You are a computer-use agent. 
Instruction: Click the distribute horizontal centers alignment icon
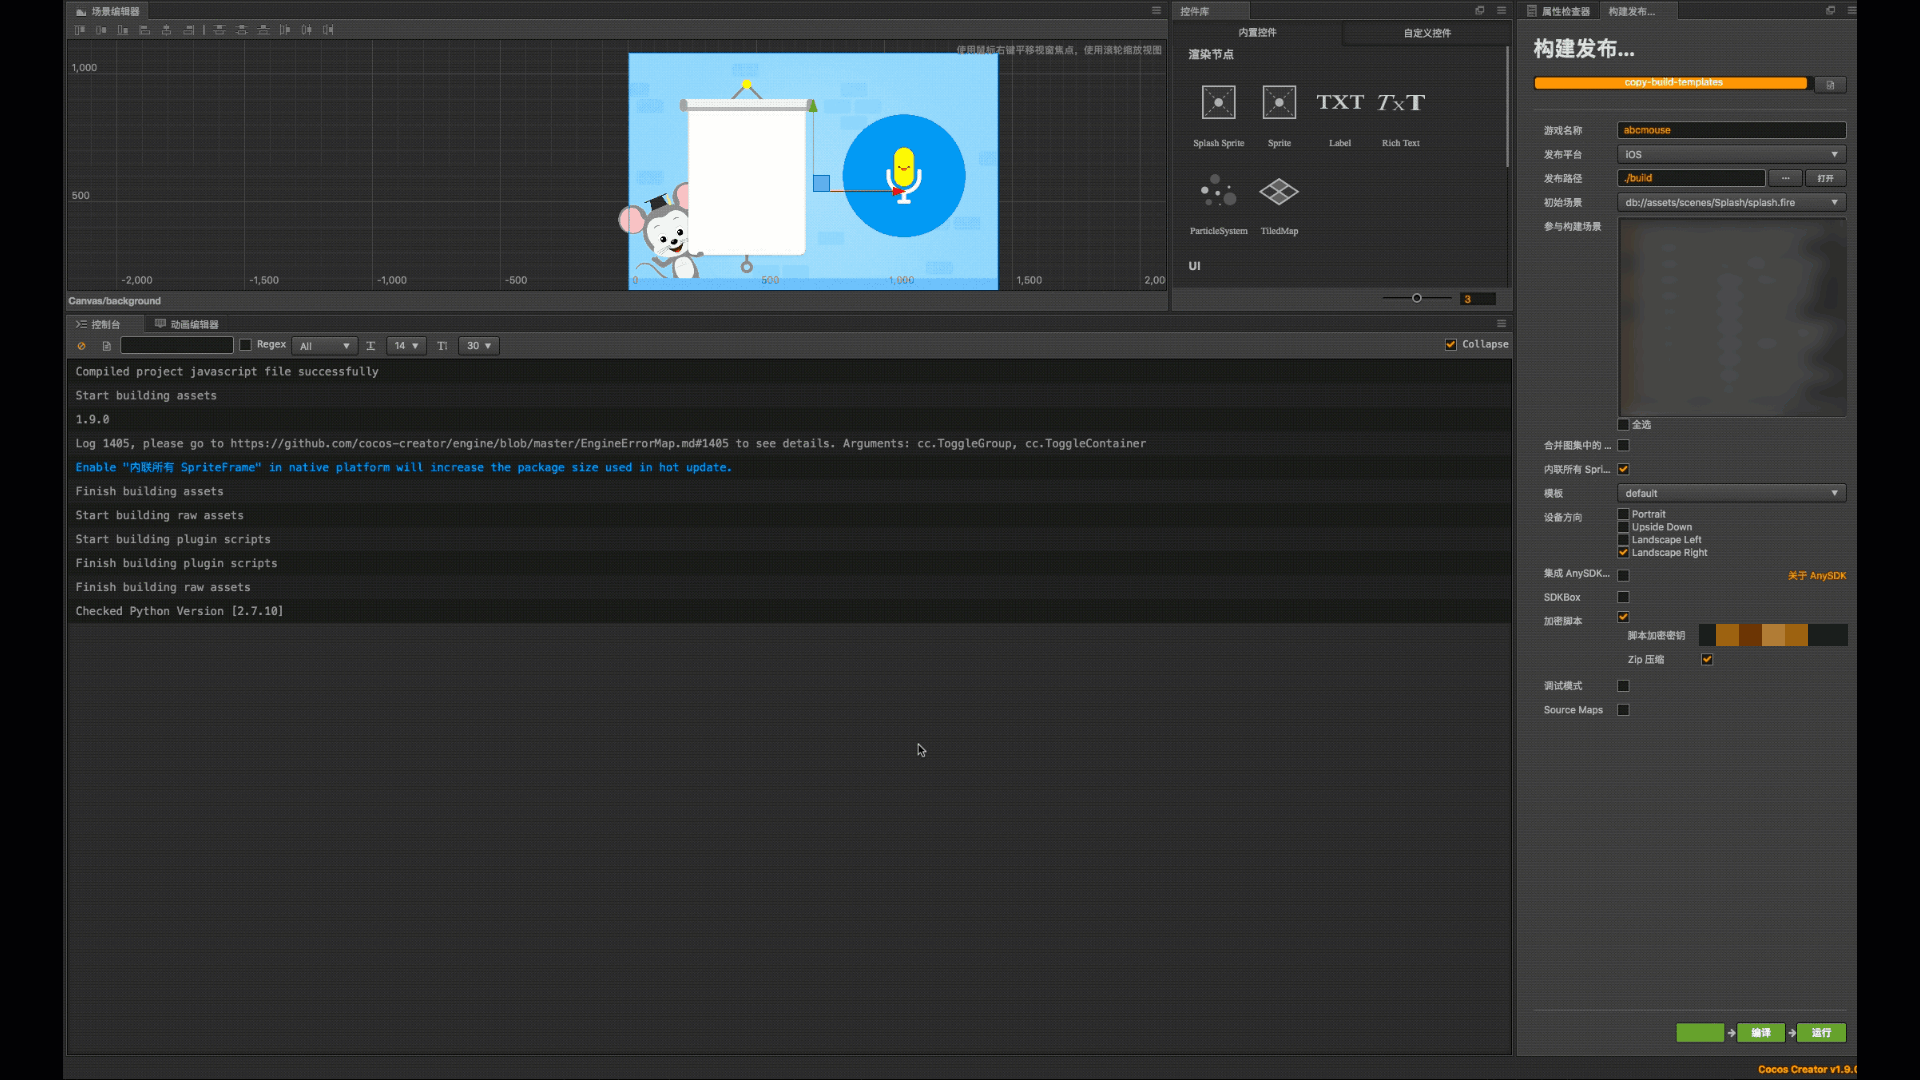(x=307, y=30)
